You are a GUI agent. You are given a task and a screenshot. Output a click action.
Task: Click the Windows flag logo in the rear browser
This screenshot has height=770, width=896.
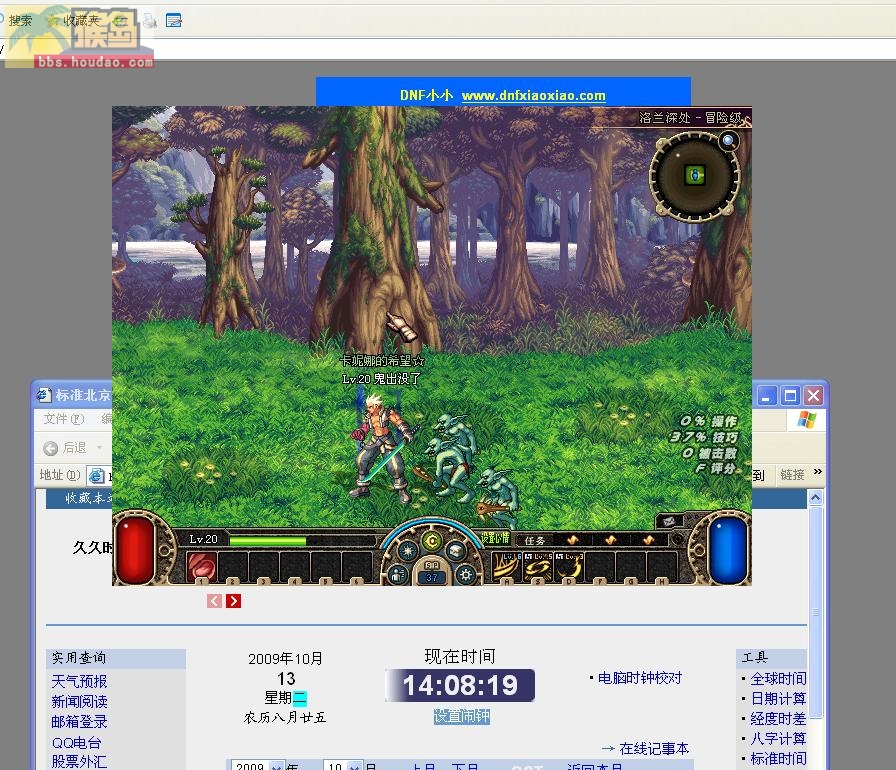806,419
